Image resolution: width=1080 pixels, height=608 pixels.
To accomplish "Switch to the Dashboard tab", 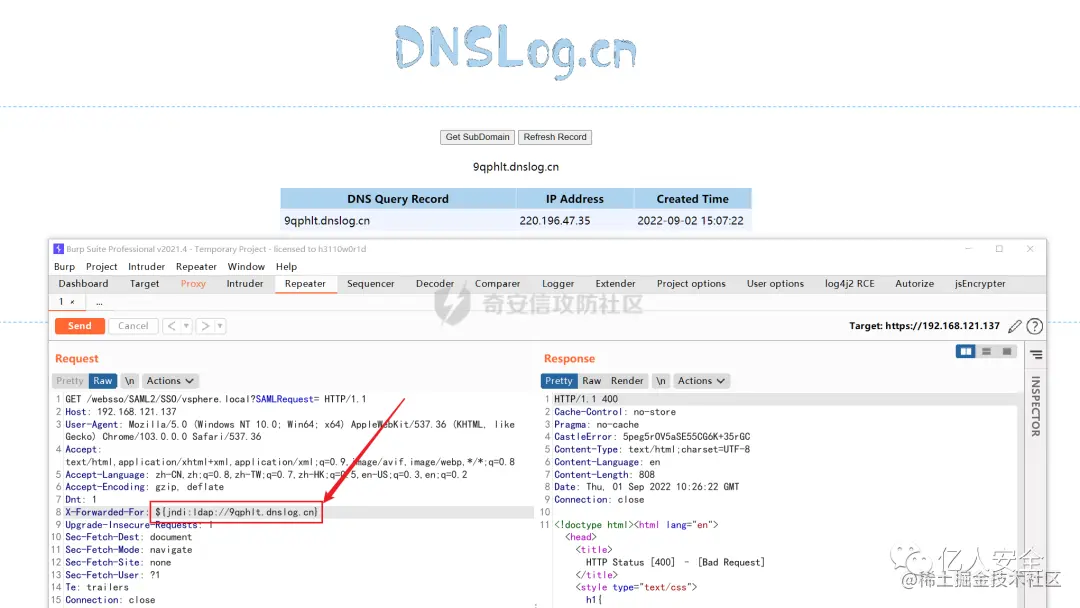I will coord(83,284).
